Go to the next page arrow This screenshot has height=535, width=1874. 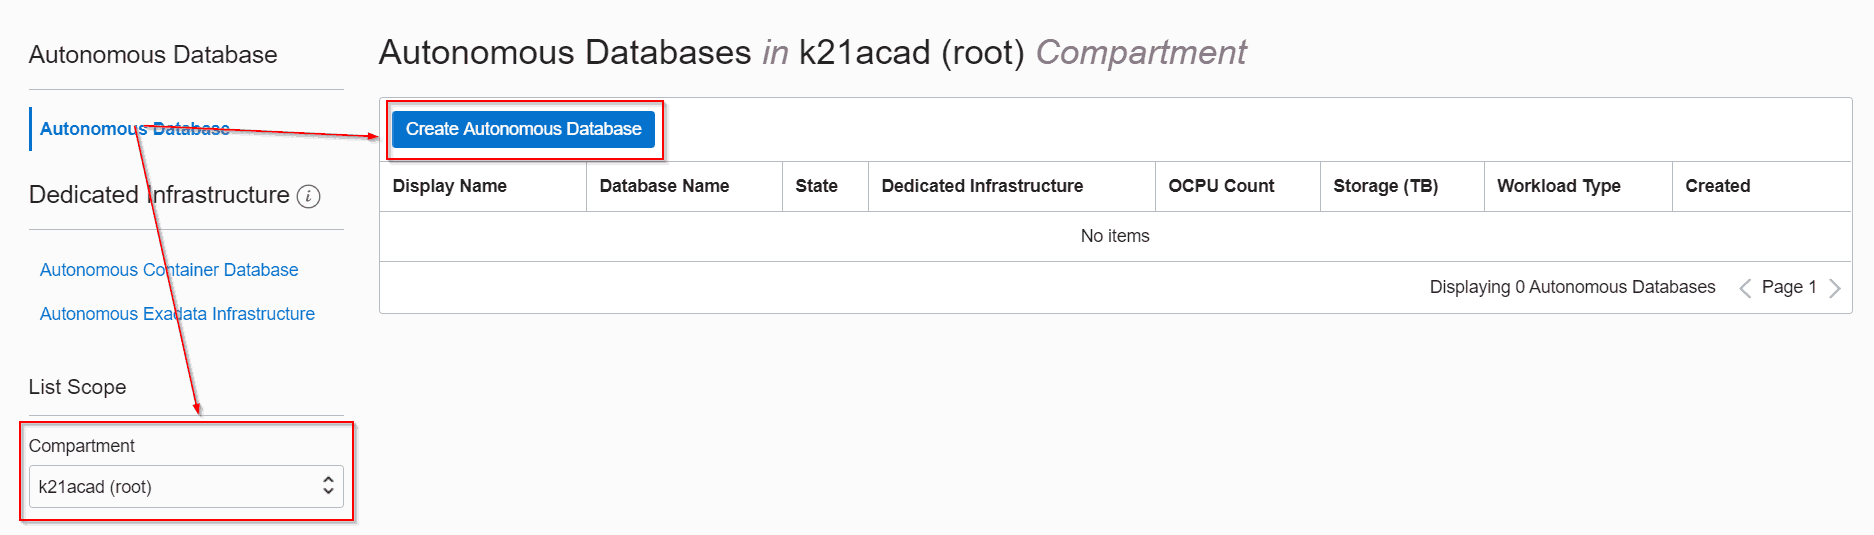(x=1835, y=288)
